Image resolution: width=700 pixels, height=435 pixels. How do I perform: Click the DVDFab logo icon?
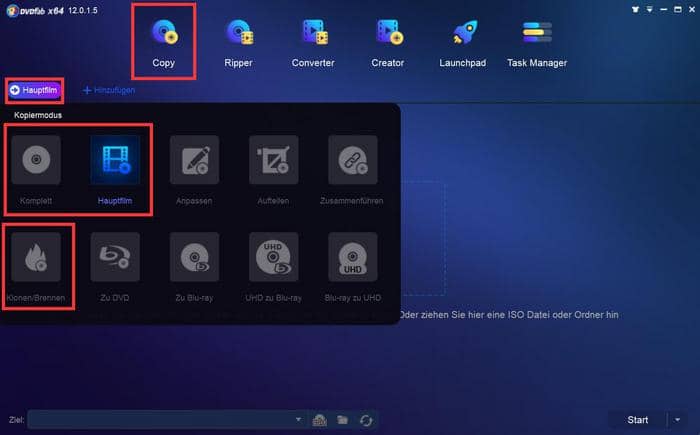(12, 10)
